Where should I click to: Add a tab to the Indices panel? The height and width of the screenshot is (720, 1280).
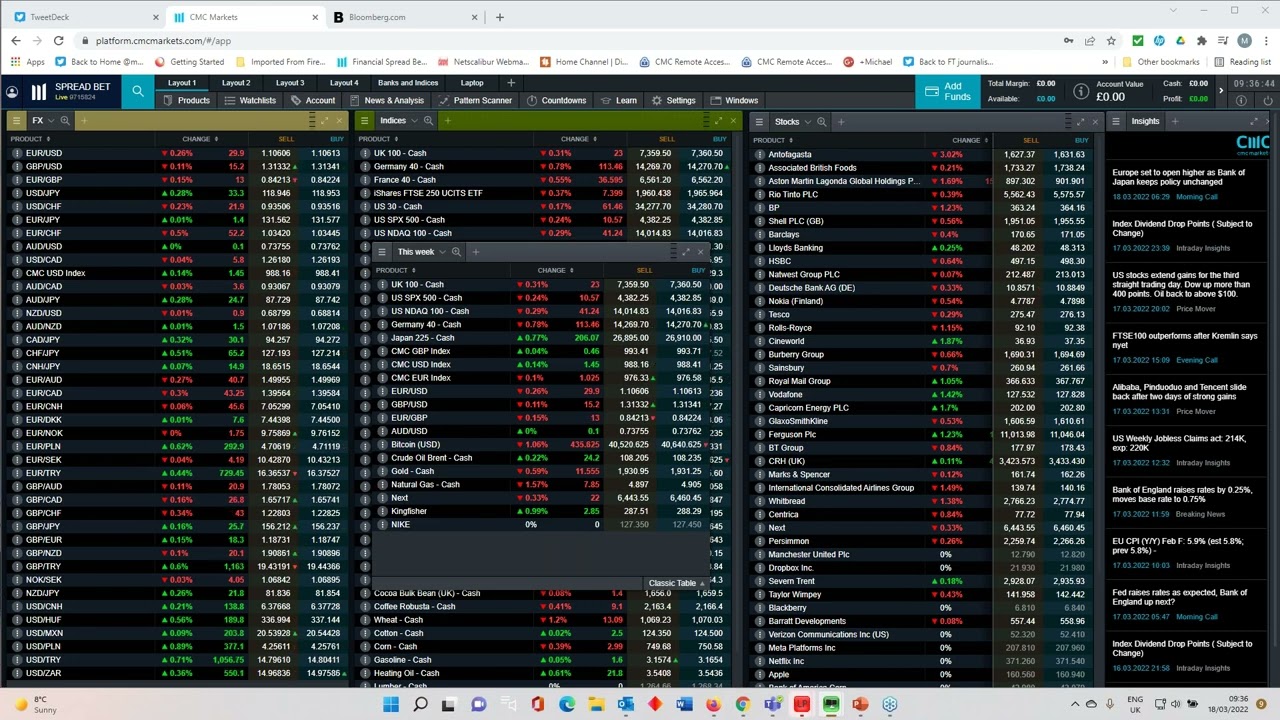[447, 121]
